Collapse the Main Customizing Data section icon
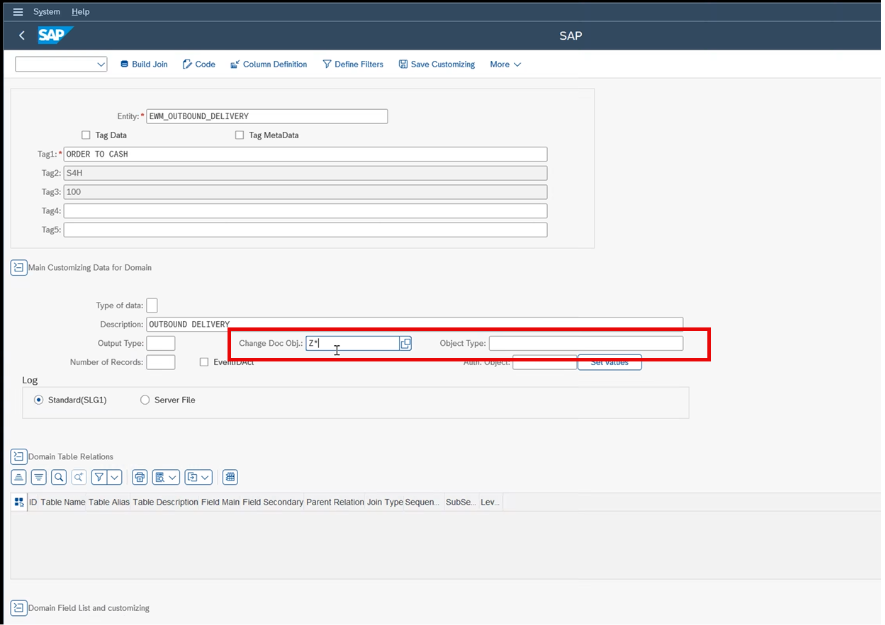The image size is (885, 625). click(18, 268)
